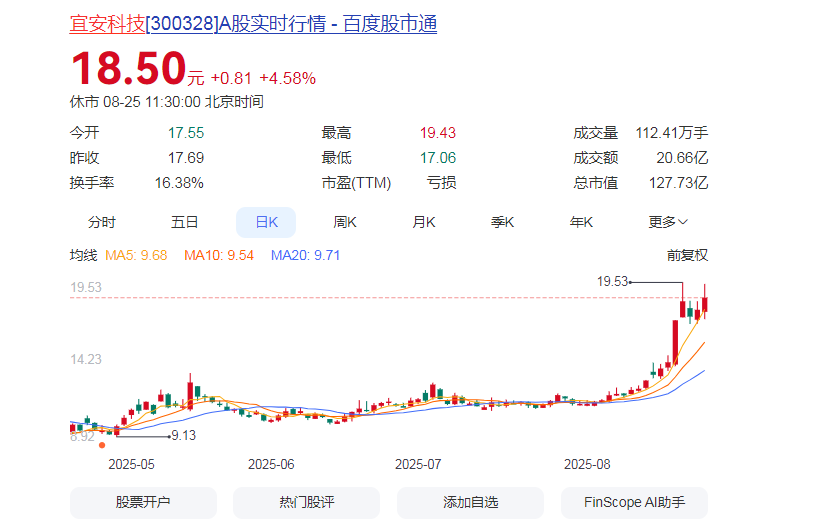Screen dimensions: 814x522
Task: Click the 2025-08 date axis label
Action: pyautogui.click(x=587, y=464)
